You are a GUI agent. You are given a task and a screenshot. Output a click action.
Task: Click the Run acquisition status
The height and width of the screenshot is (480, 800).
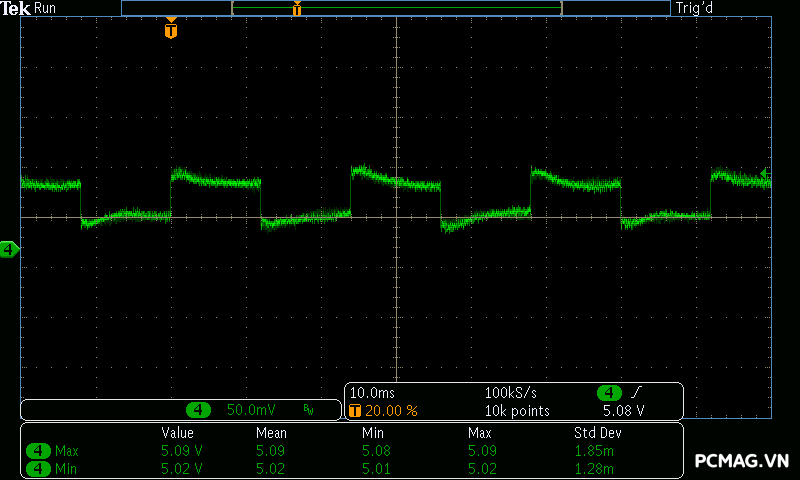click(x=46, y=8)
